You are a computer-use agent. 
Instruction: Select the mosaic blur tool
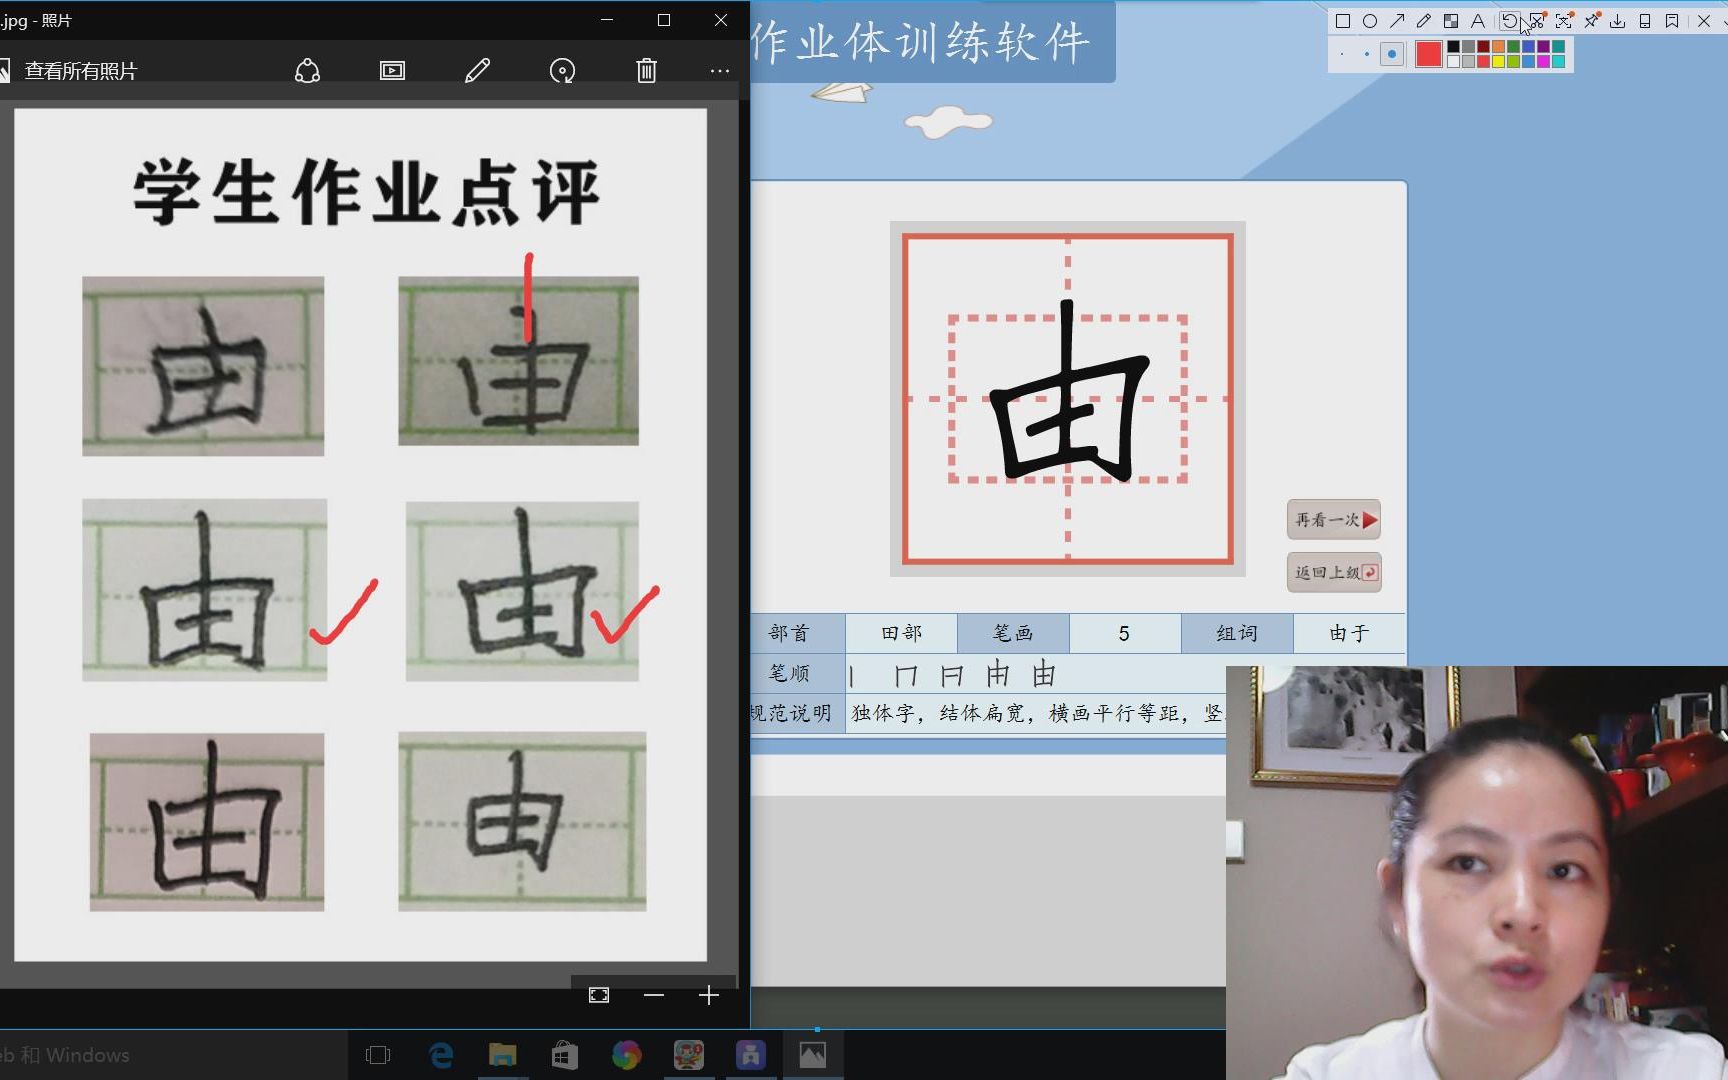(1452, 21)
